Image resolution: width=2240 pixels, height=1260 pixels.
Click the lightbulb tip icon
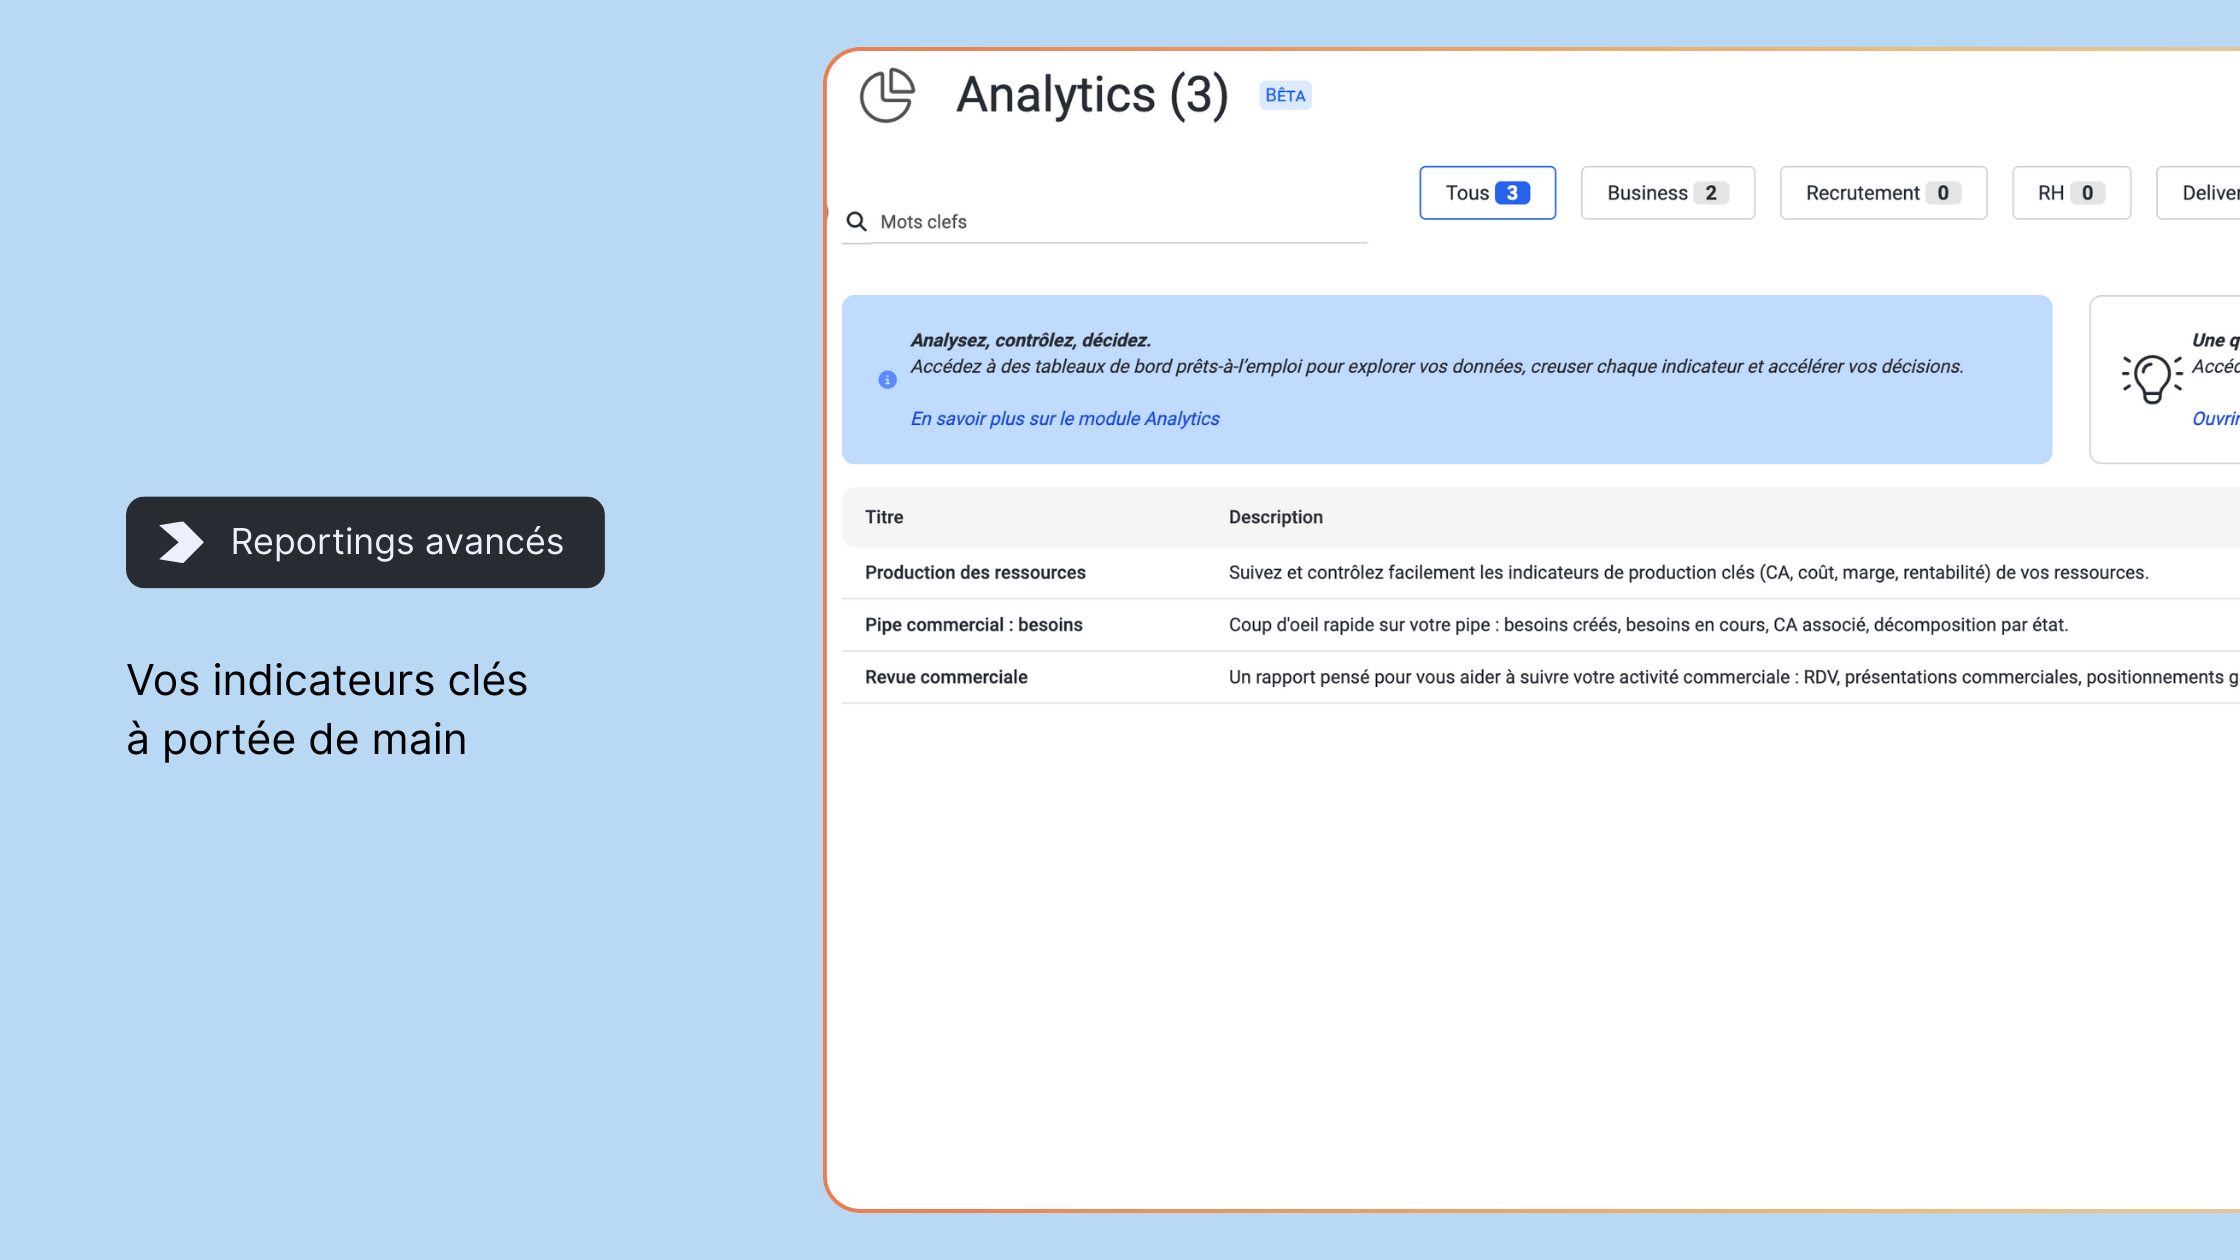pyautogui.click(x=2151, y=378)
